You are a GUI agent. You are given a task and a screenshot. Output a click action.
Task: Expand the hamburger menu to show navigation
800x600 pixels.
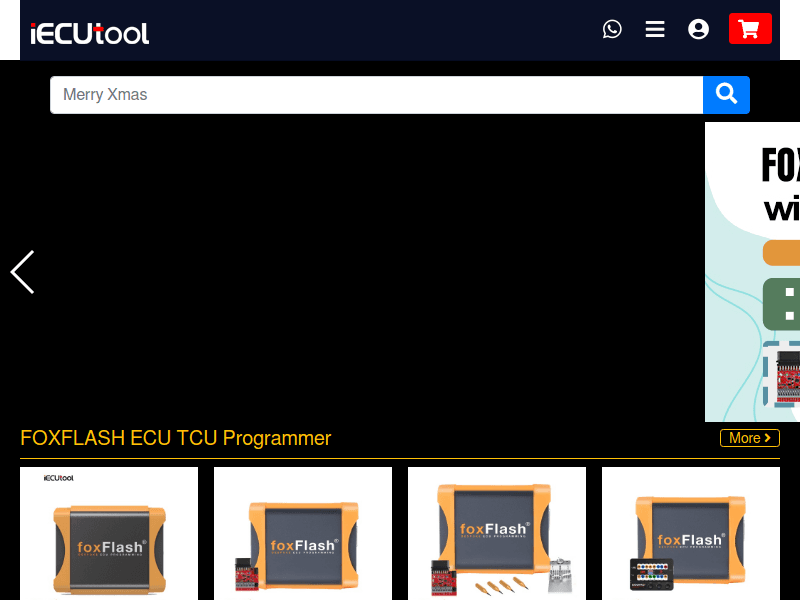click(x=655, y=29)
